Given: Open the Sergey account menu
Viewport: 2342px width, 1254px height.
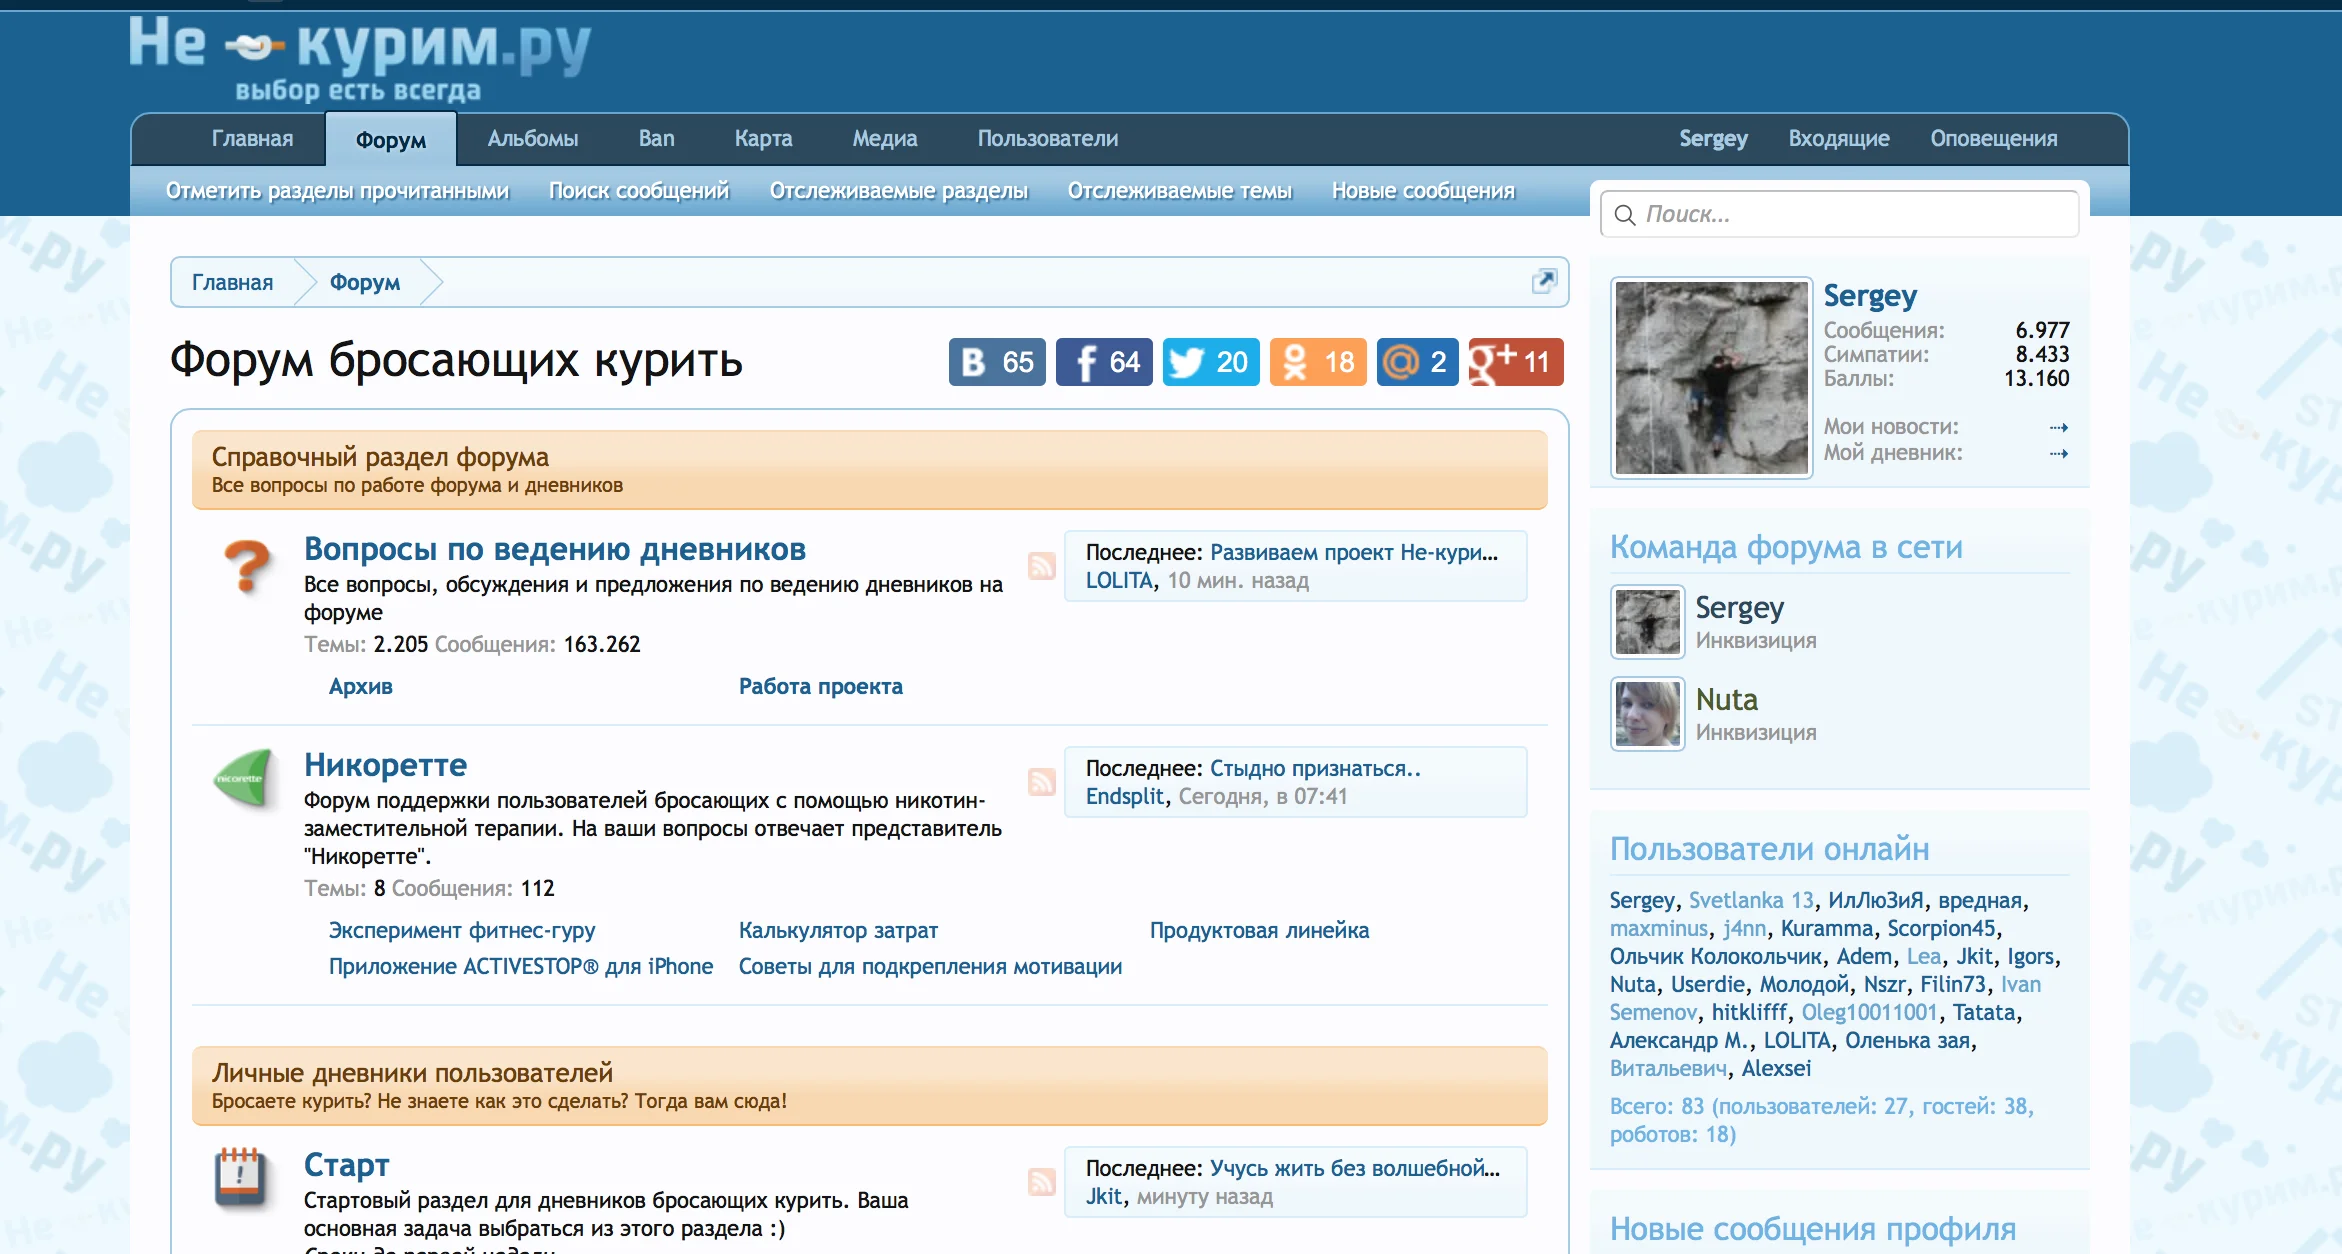Looking at the screenshot, I should tap(1713, 139).
